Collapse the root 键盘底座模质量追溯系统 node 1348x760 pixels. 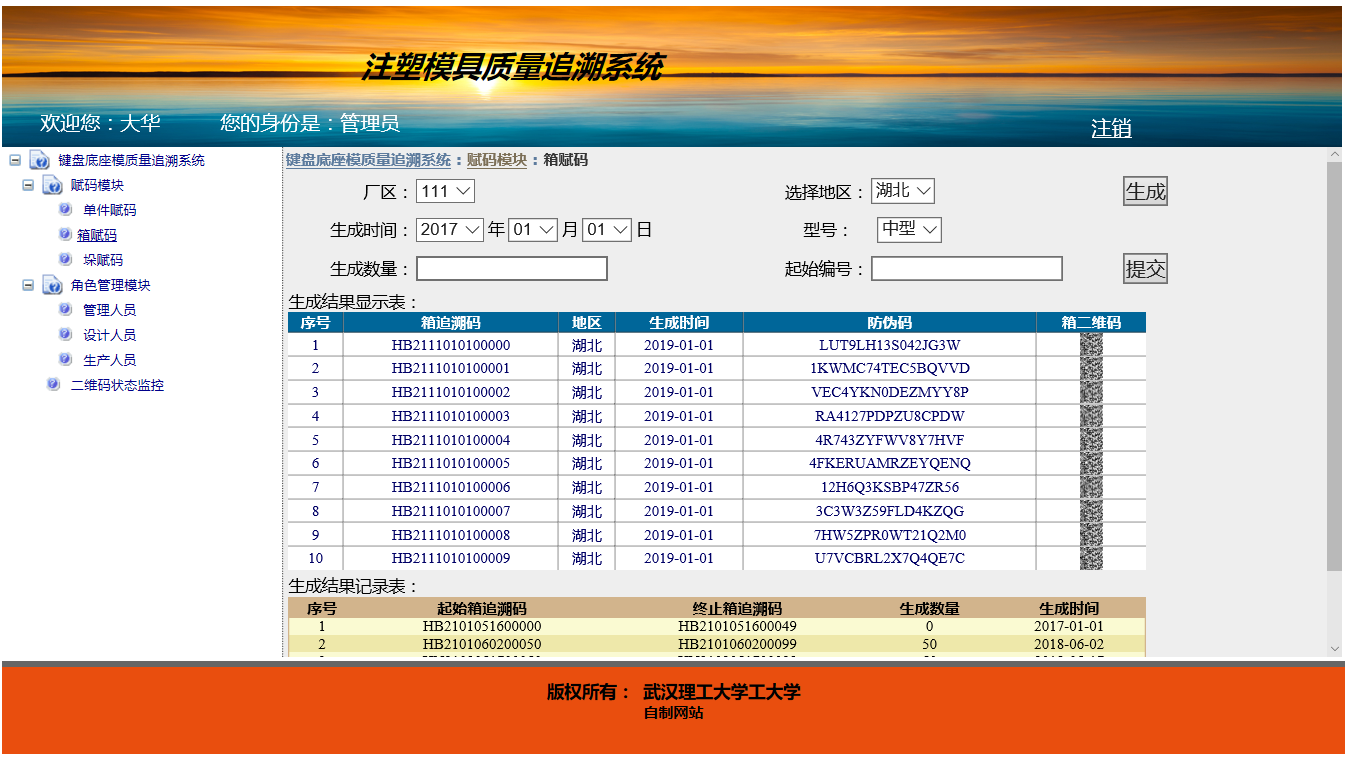tap(15, 160)
